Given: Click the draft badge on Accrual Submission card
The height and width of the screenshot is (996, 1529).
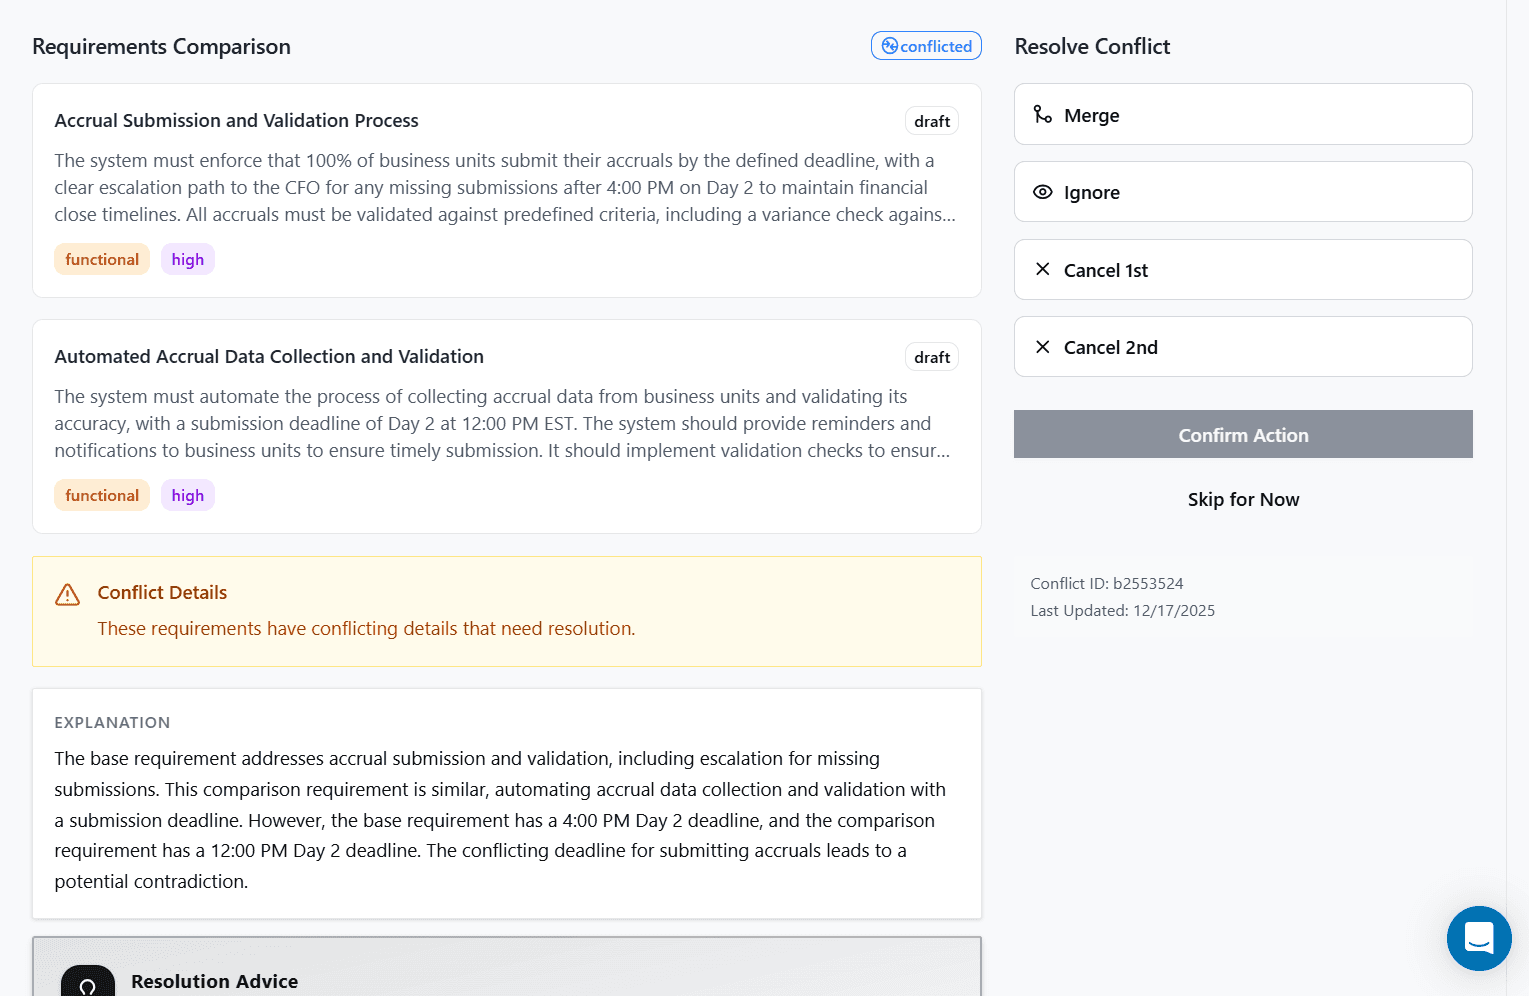Looking at the screenshot, I should (931, 120).
